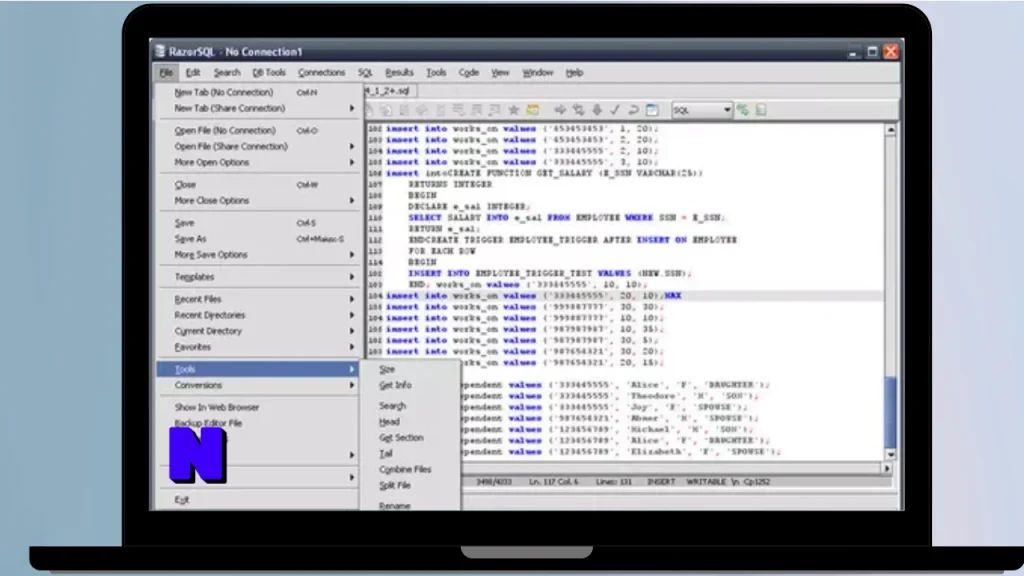Open the SQL menu in the menu bar

365,72
